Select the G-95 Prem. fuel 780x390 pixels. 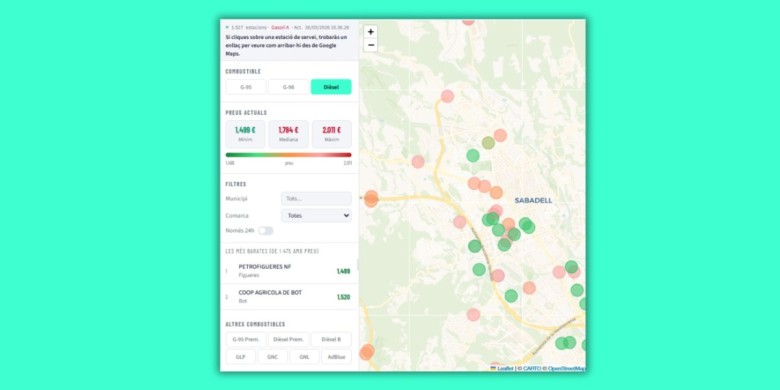[x=246, y=340]
